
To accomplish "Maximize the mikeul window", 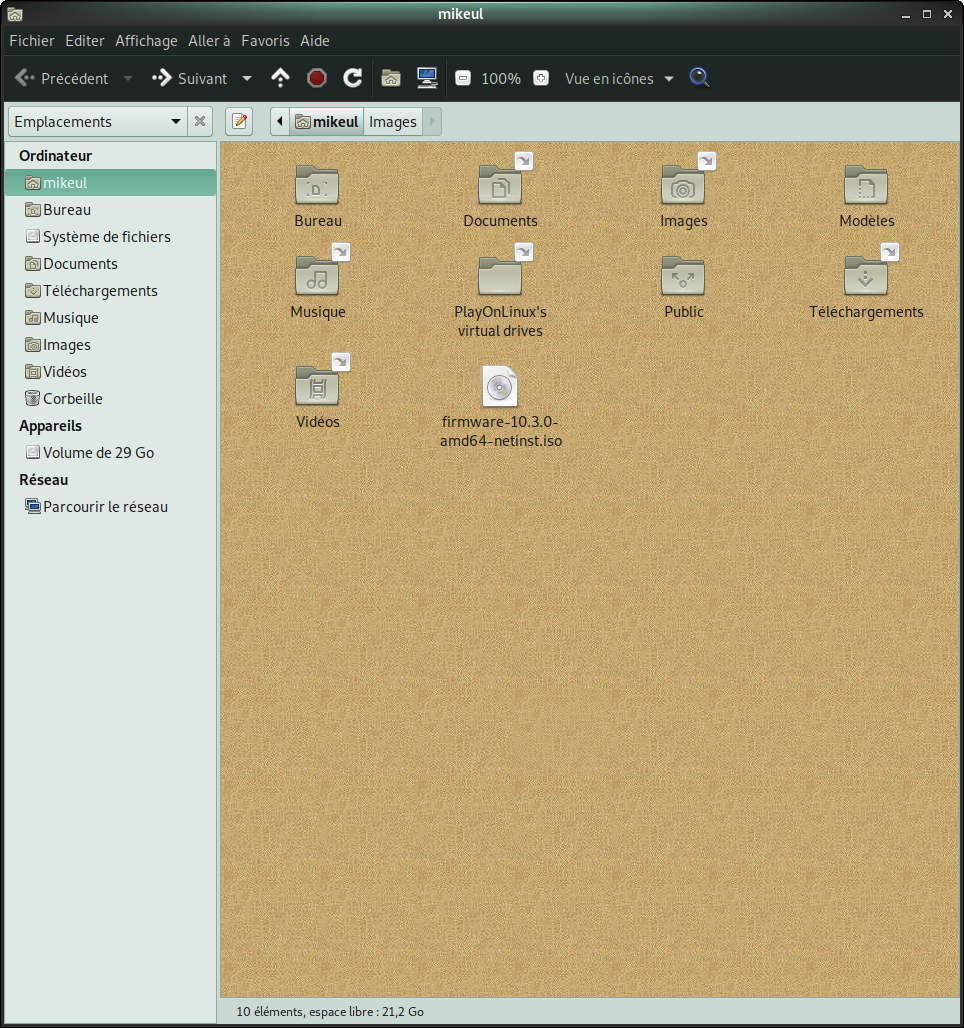I will [x=927, y=14].
